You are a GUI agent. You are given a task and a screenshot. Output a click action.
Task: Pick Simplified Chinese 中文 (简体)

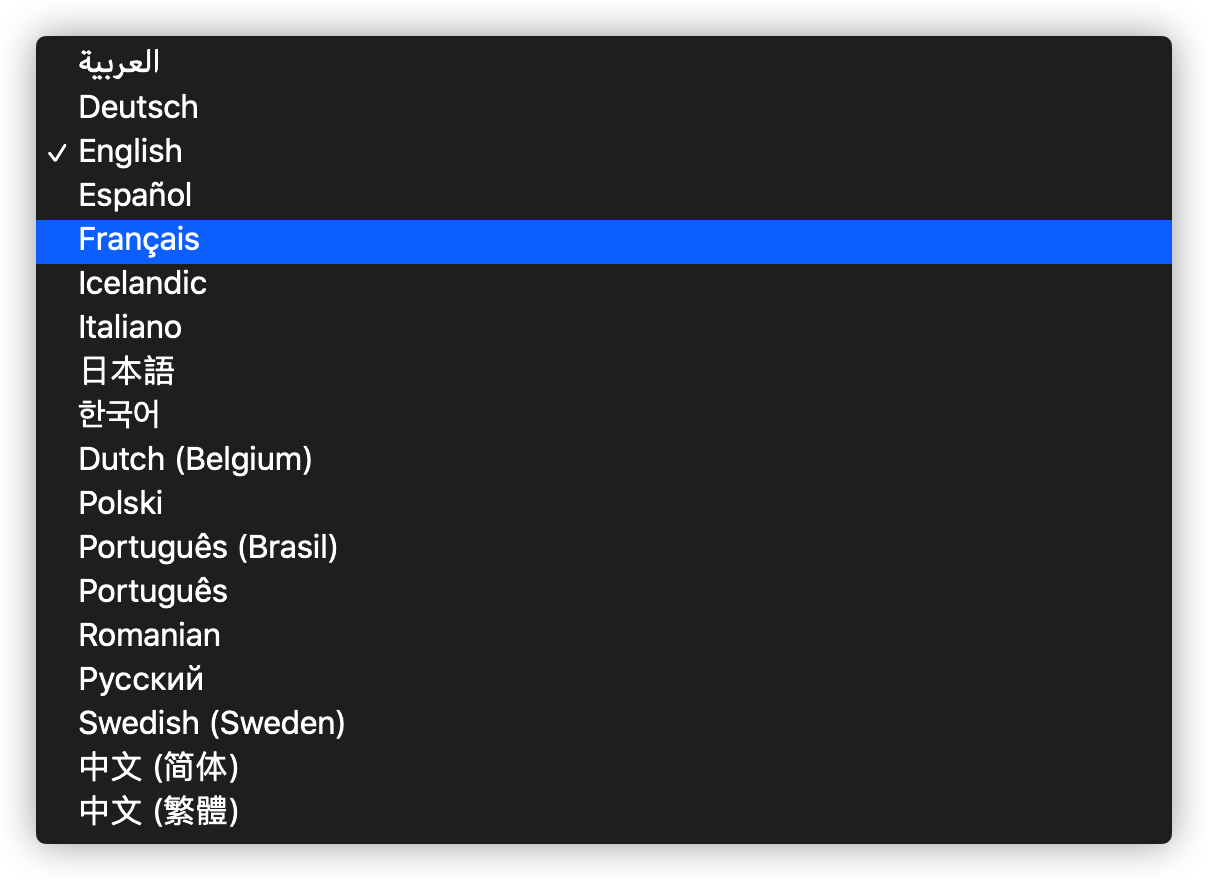click(603, 766)
